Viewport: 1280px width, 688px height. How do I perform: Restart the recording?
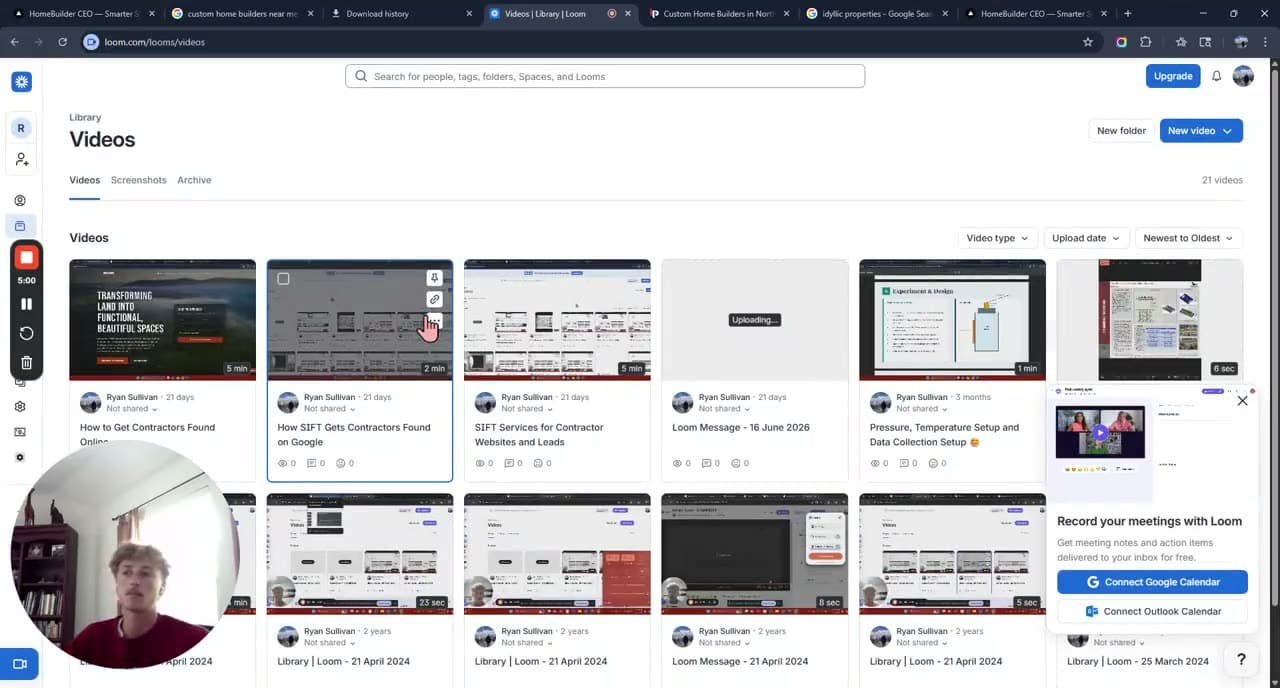point(27,334)
